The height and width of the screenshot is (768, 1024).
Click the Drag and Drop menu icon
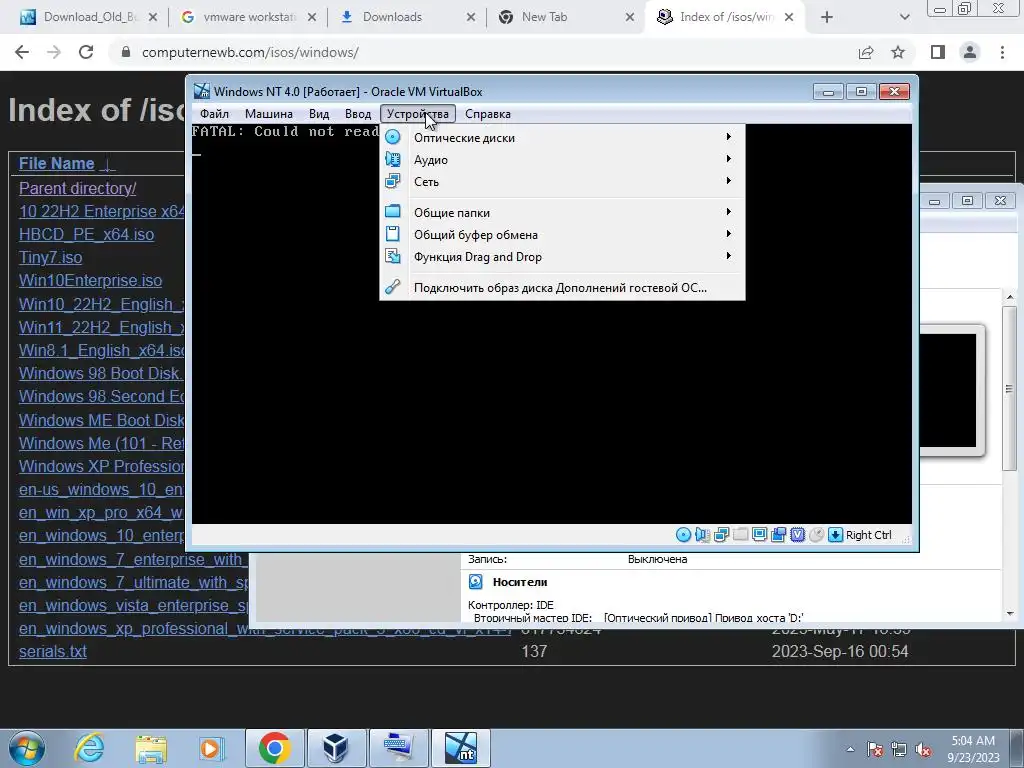[392, 256]
